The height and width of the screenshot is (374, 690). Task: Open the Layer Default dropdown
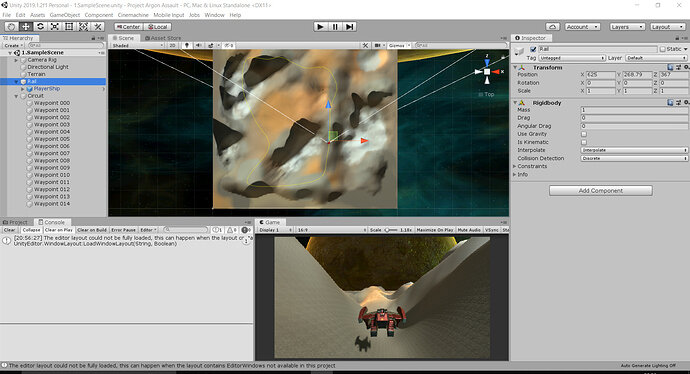coord(656,58)
